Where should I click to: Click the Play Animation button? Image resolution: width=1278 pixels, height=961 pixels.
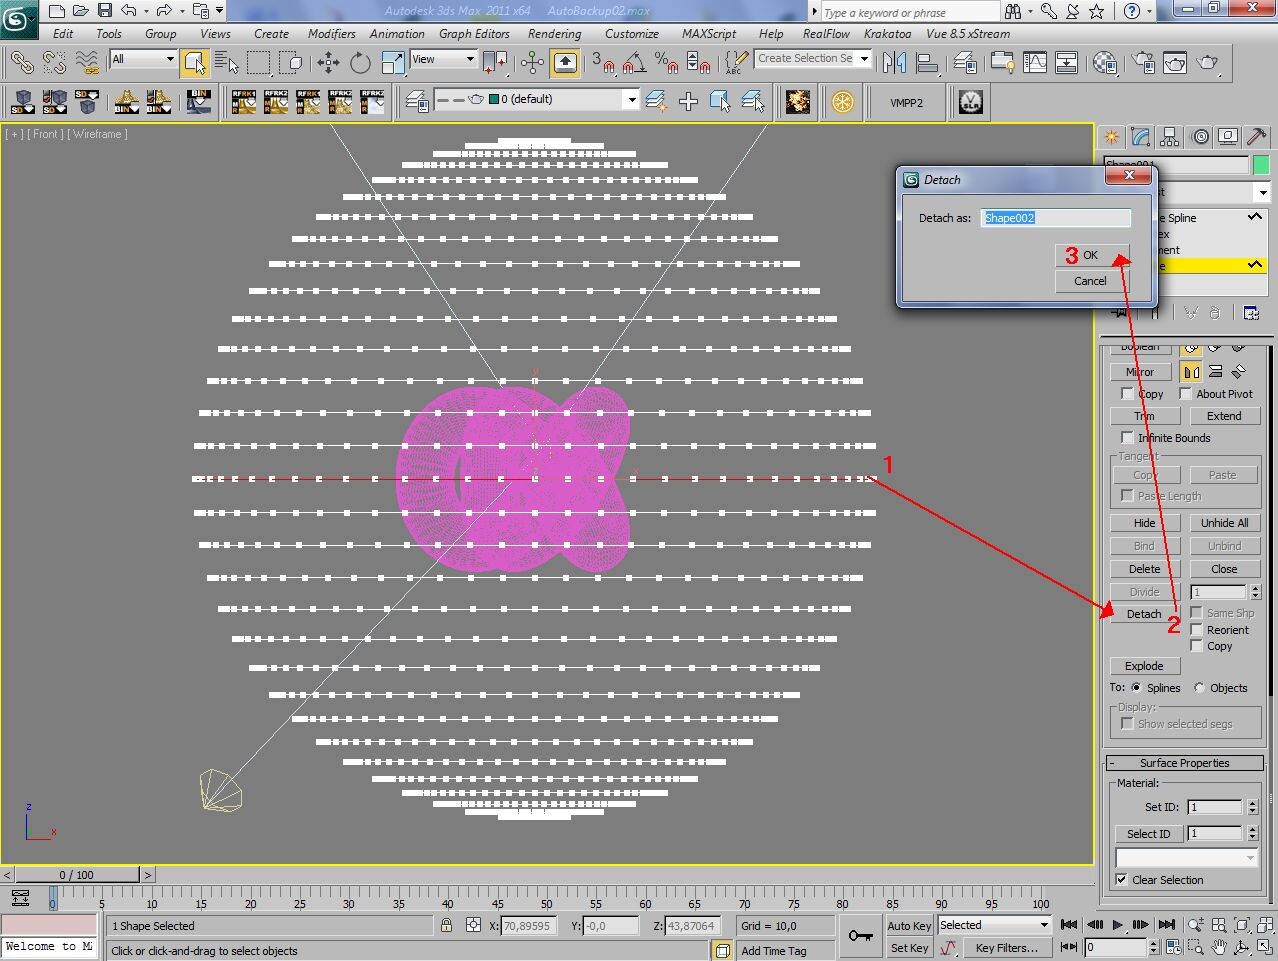[1118, 925]
